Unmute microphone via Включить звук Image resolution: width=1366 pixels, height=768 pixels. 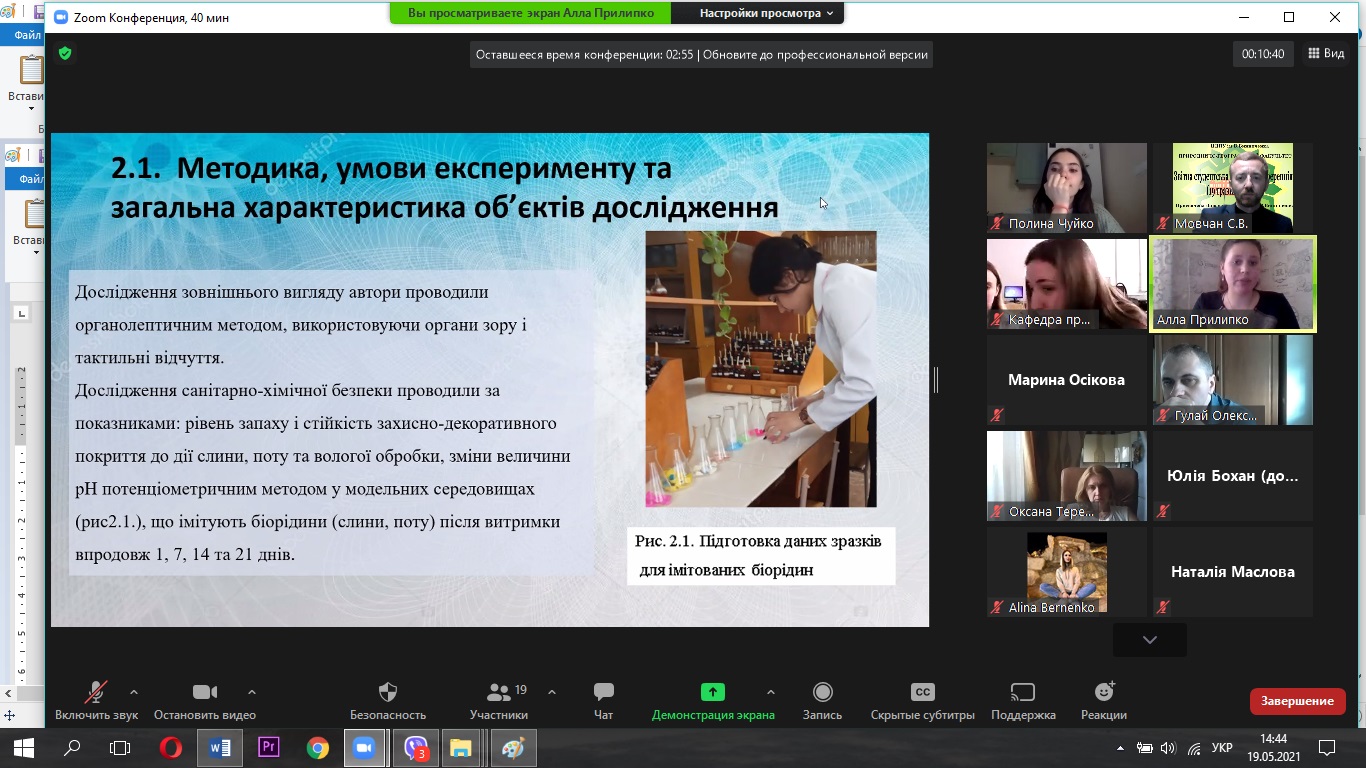(x=96, y=692)
